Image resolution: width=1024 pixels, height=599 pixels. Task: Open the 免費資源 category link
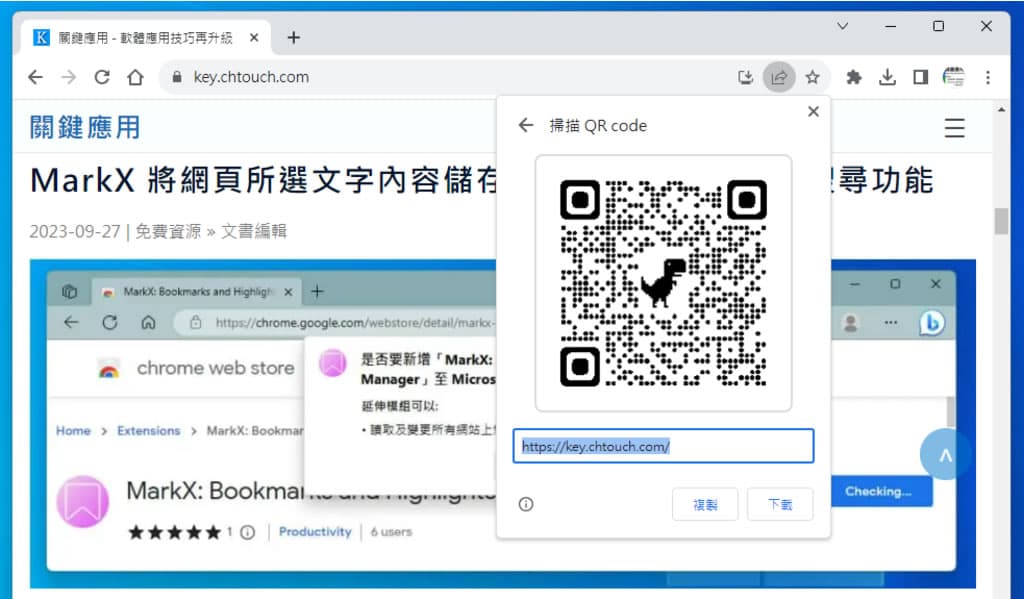tap(168, 231)
